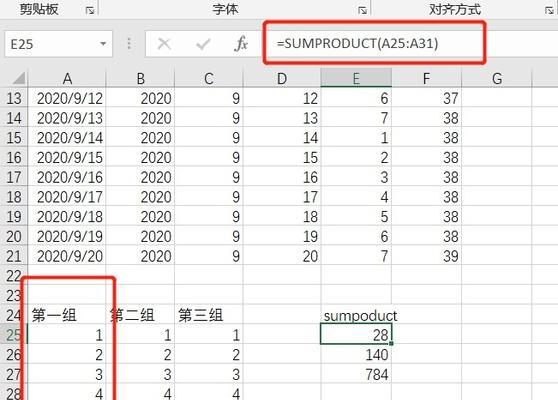Select the 第三组 header cell

tap(209, 315)
